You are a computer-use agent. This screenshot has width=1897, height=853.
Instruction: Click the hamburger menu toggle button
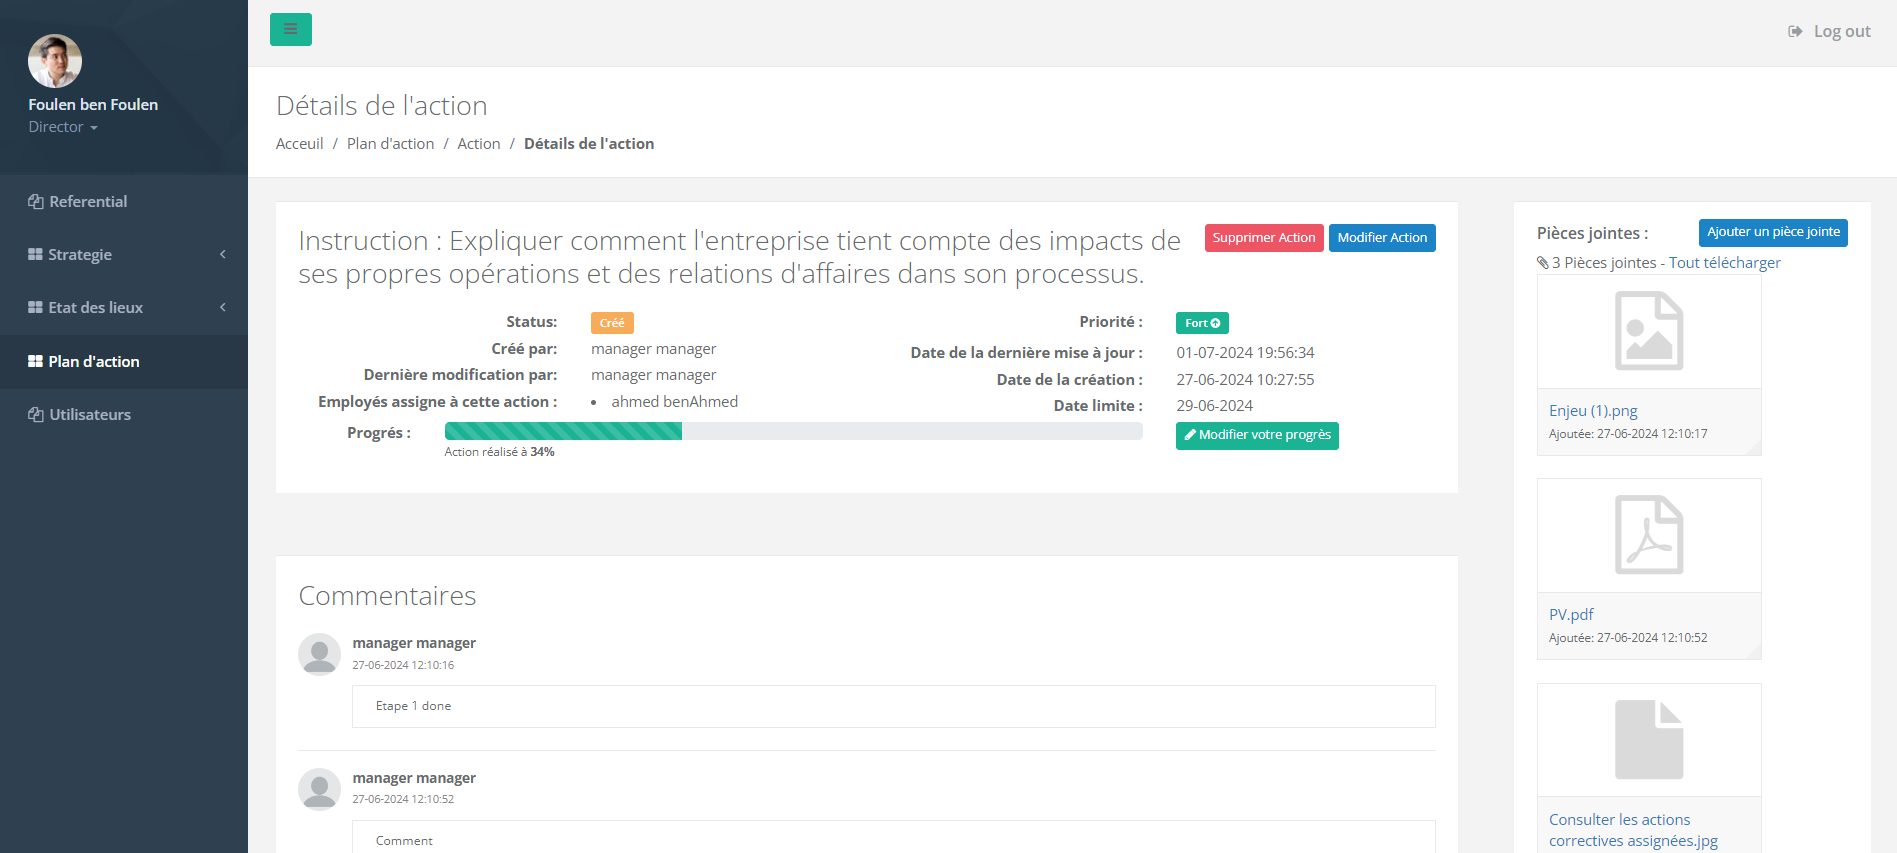[x=290, y=29]
